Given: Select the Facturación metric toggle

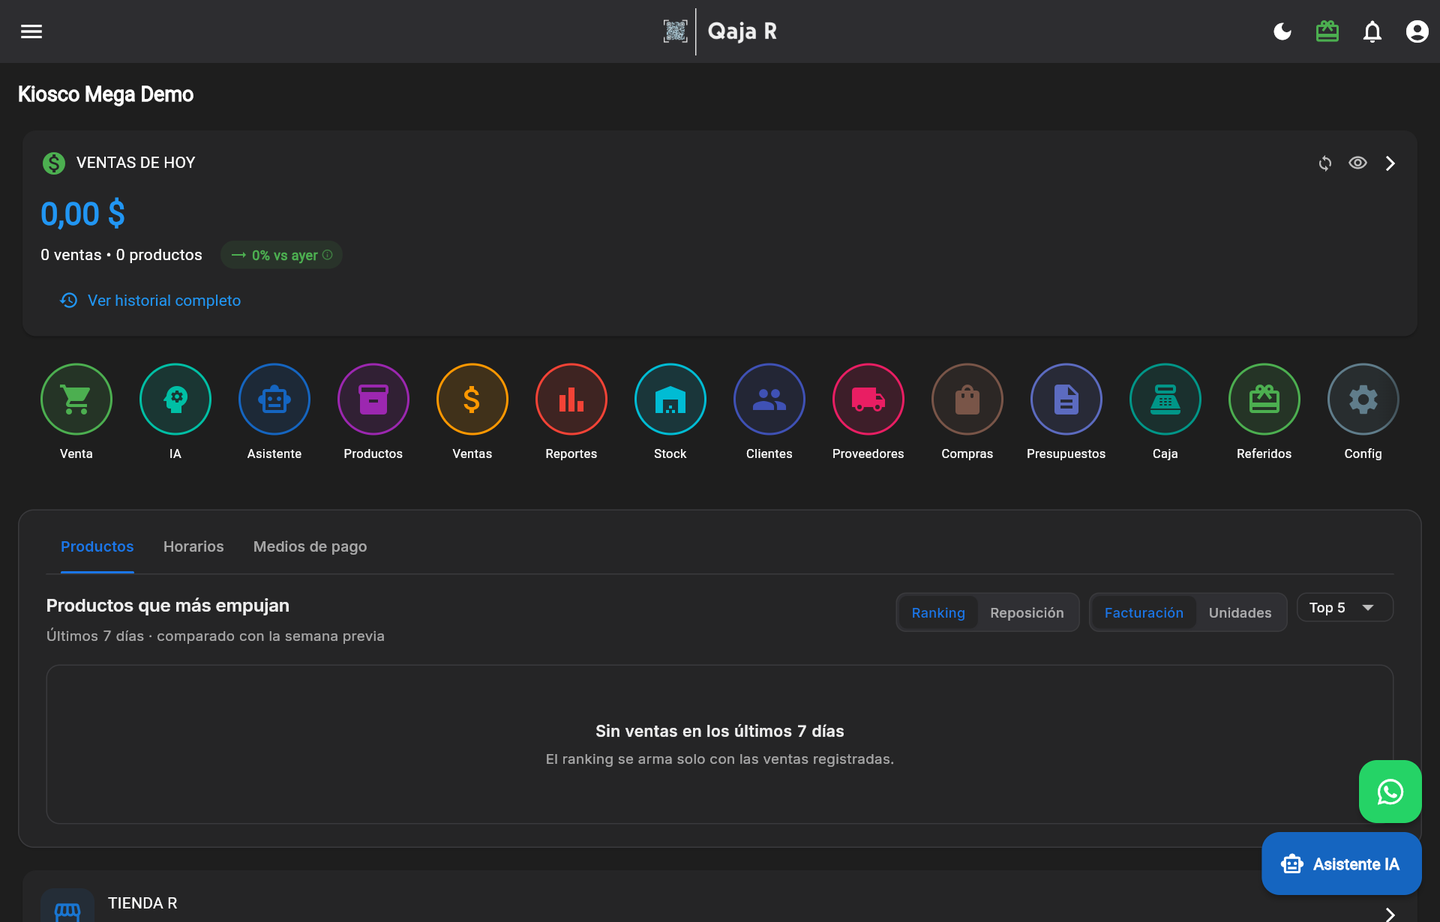Looking at the screenshot, I should 1144,613.
